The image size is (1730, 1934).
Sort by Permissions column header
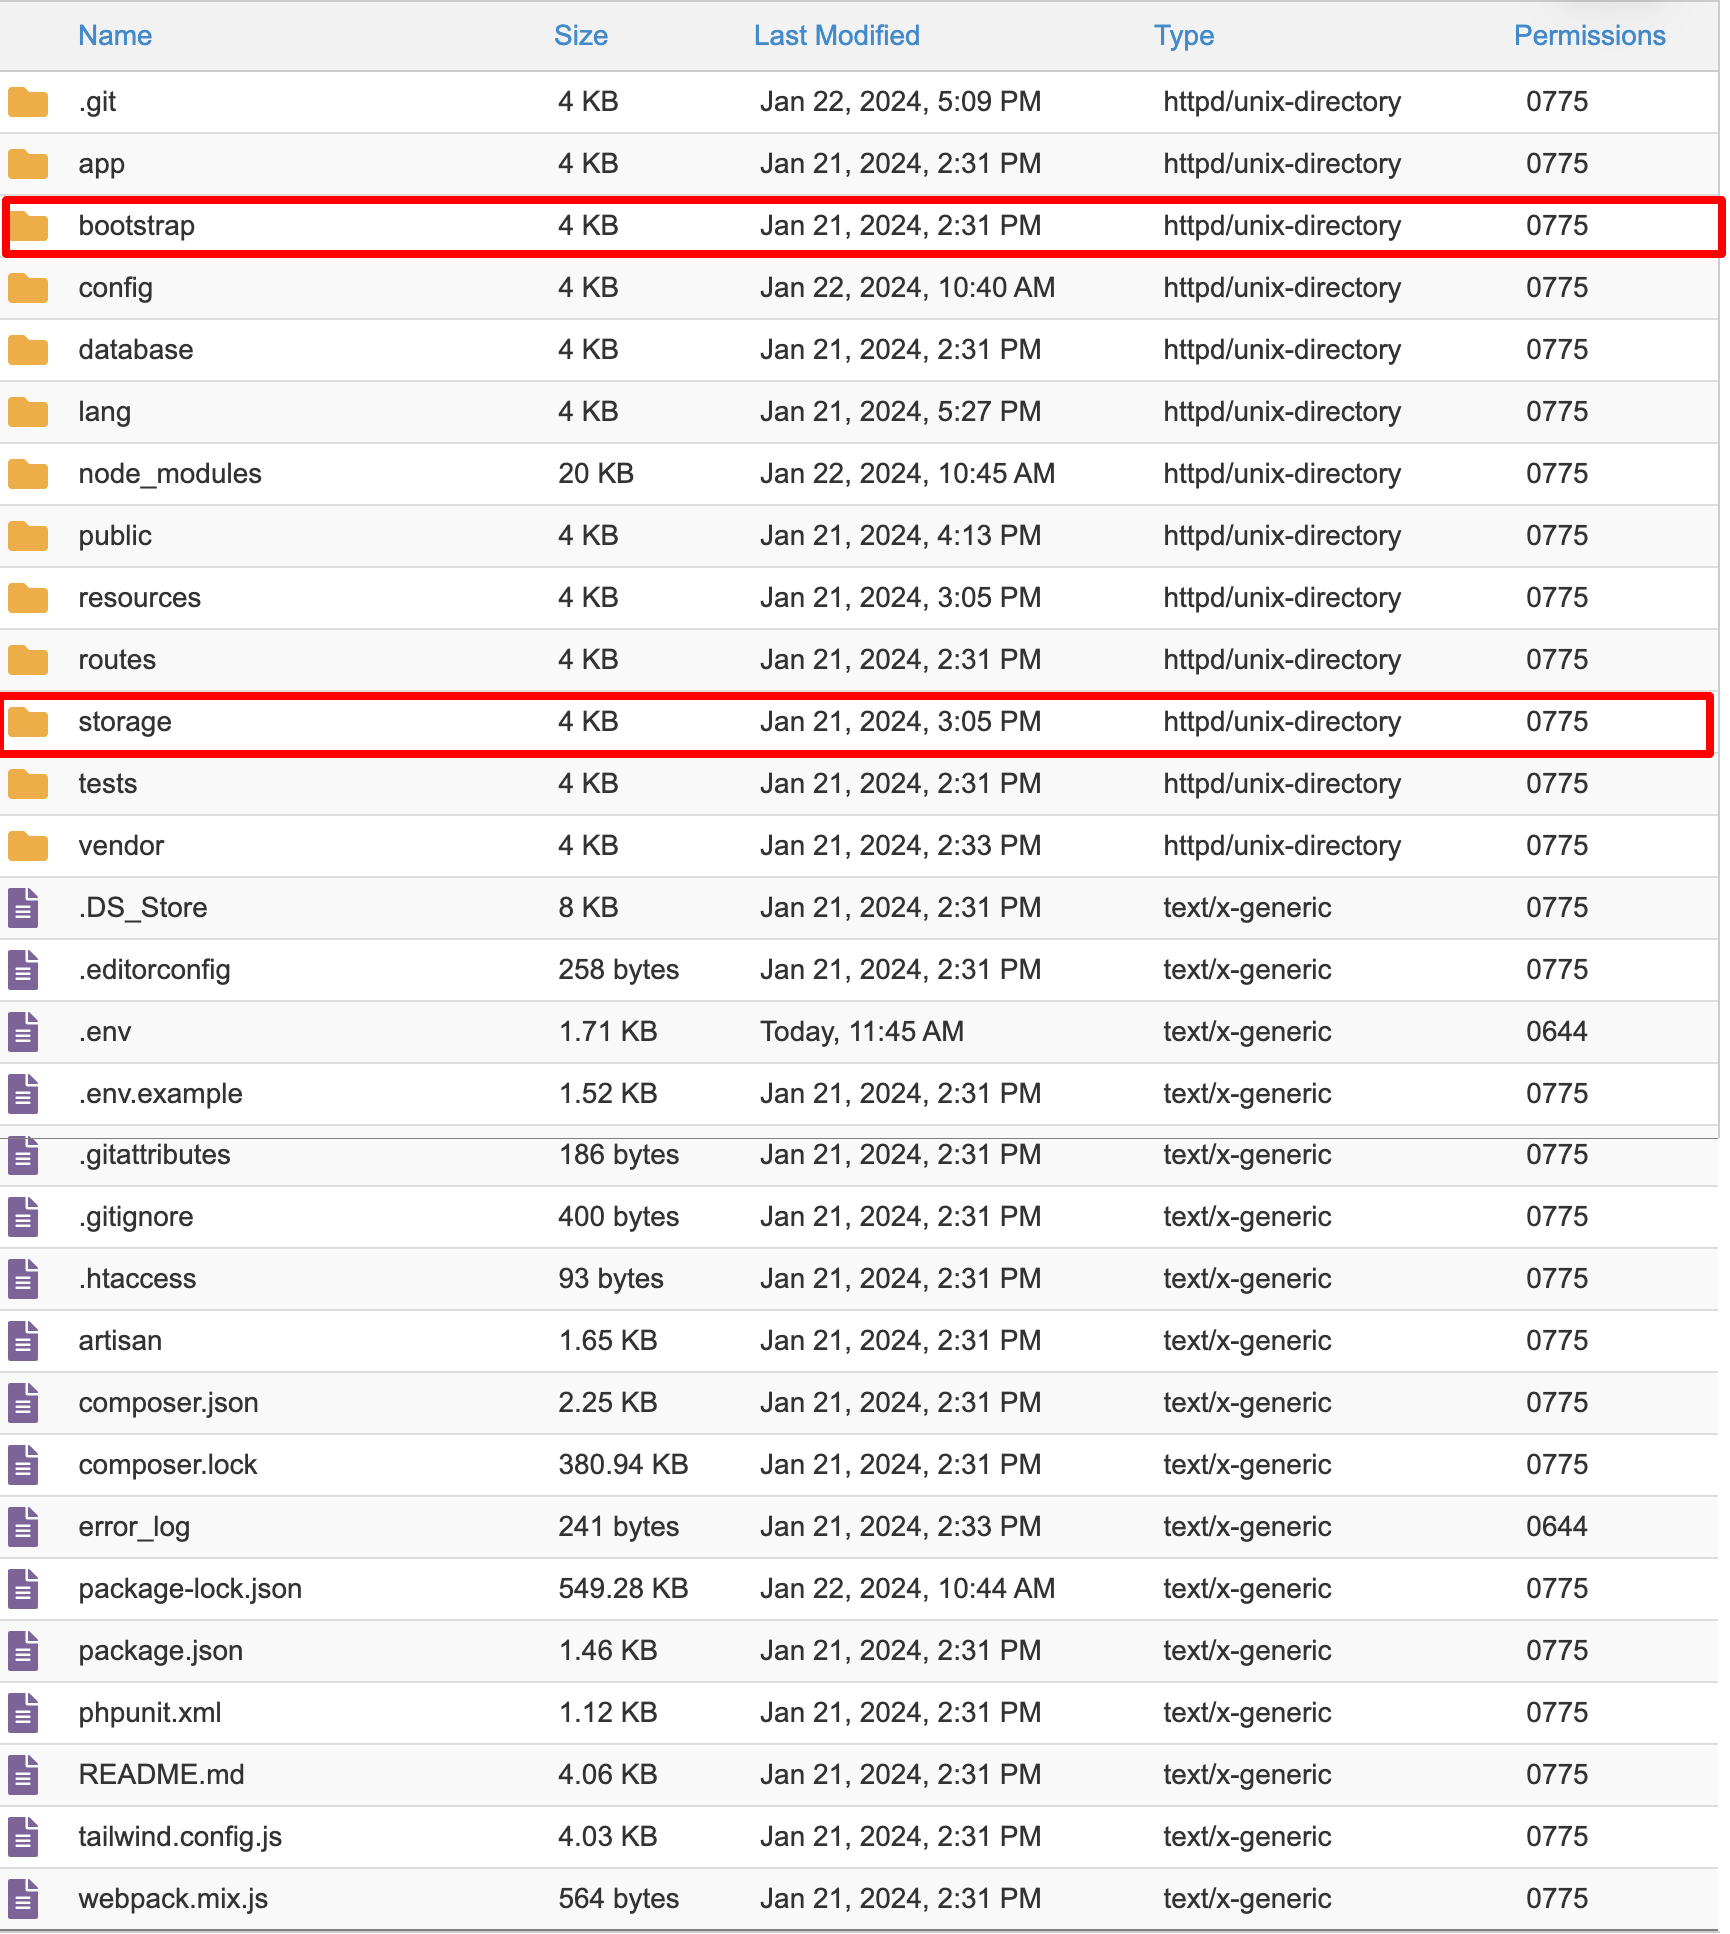click(1589, 36)
